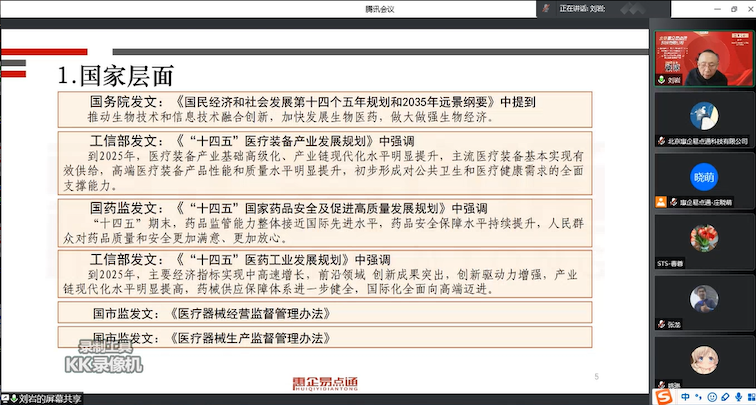Click the slide heading 1.国家层面
The image size is (756, 405).
click(116, 76)
